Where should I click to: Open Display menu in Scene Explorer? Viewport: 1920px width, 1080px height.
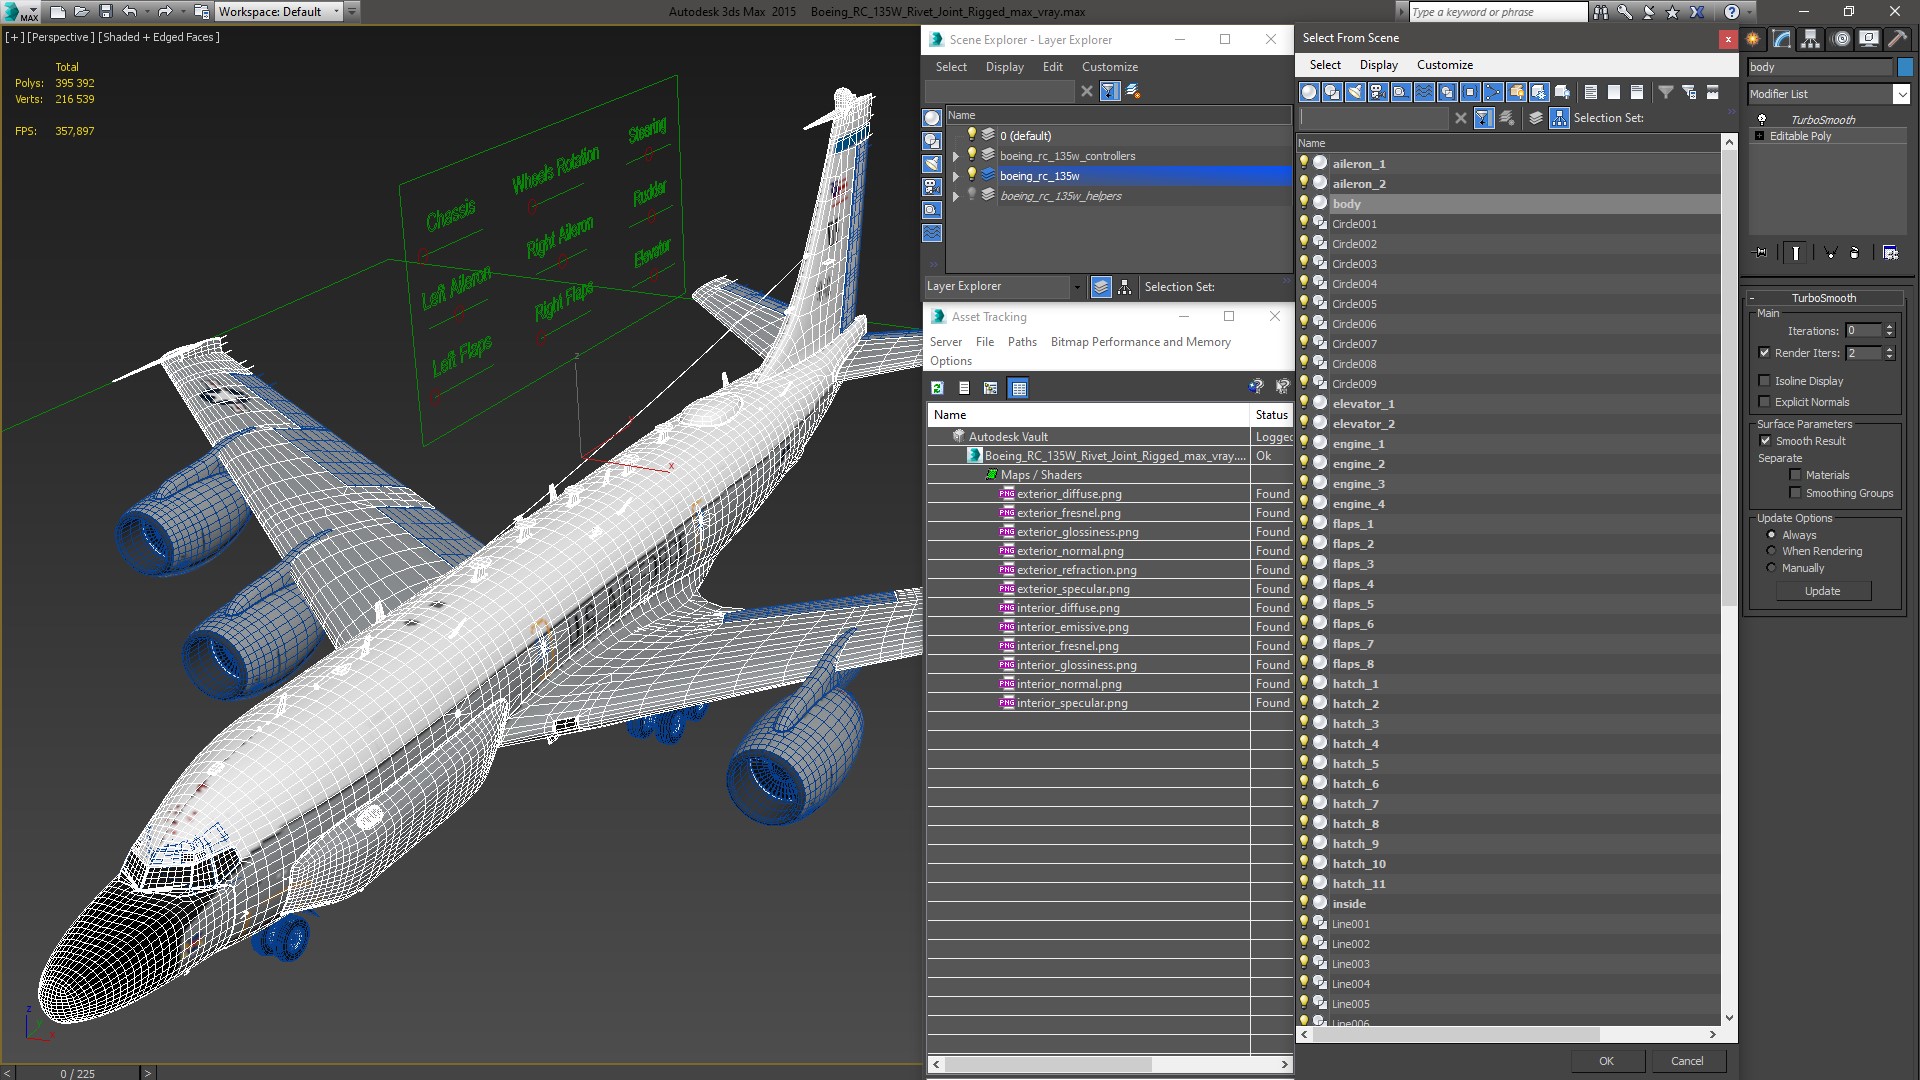pos(1004,67)
